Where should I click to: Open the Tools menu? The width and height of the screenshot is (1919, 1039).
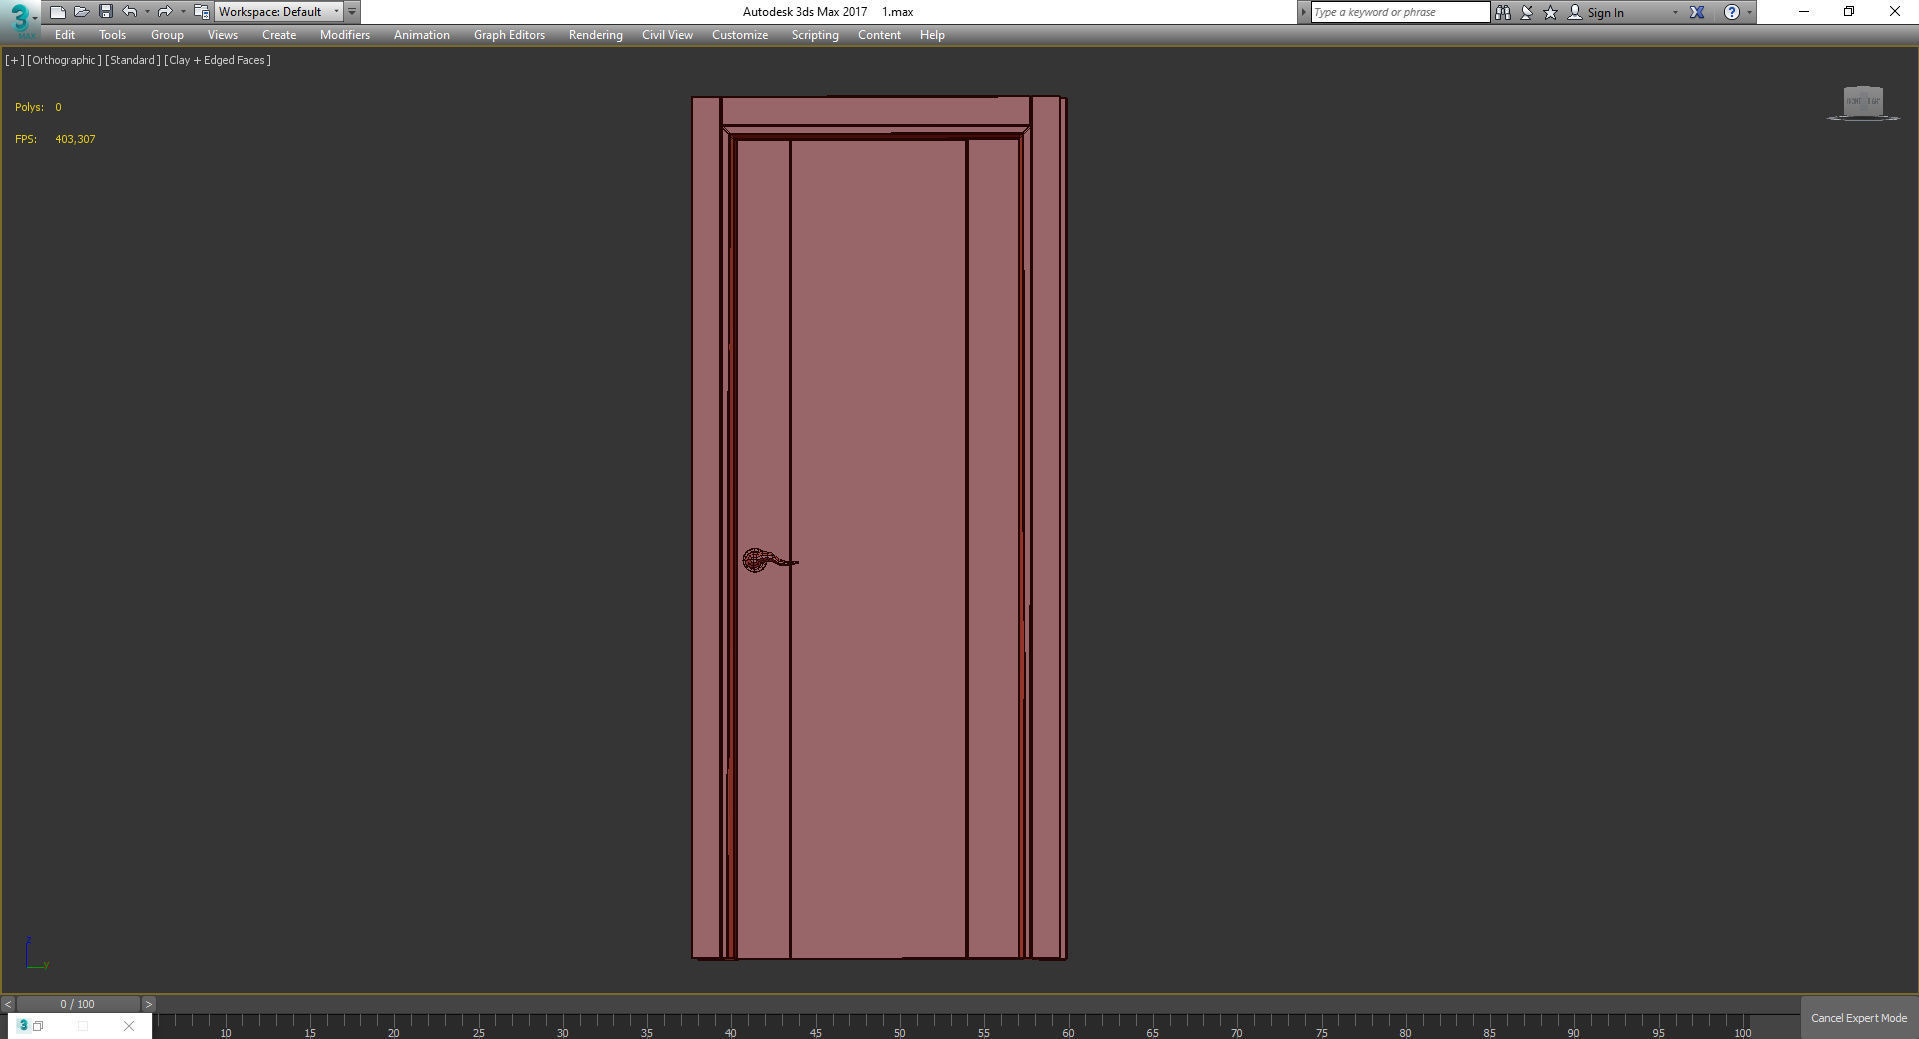click(x=112, y=35)
